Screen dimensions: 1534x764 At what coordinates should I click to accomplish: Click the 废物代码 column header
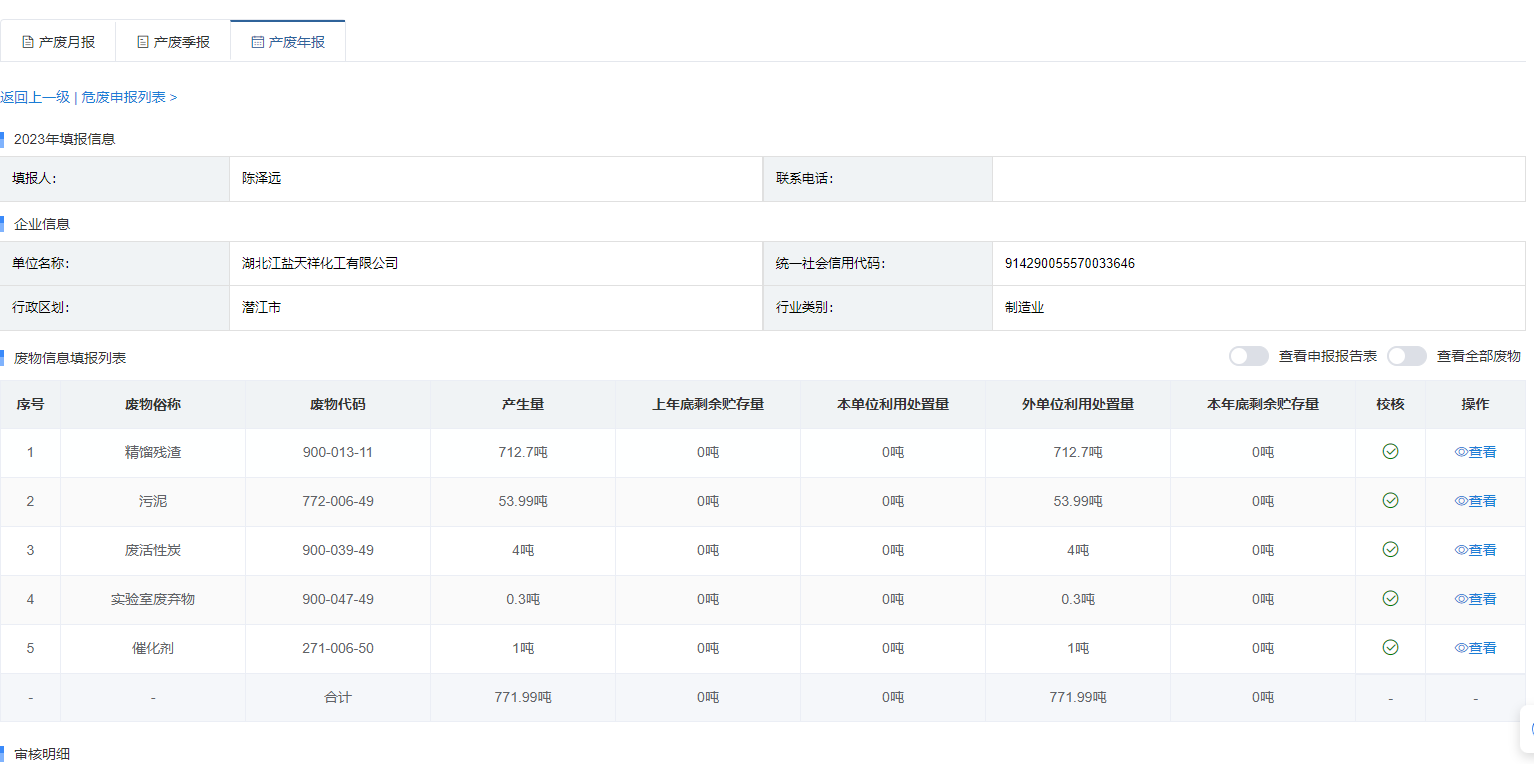338,404
